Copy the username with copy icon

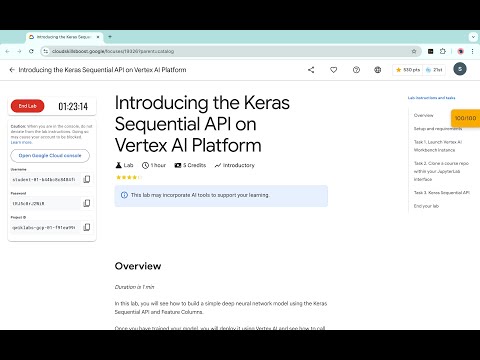87,179
